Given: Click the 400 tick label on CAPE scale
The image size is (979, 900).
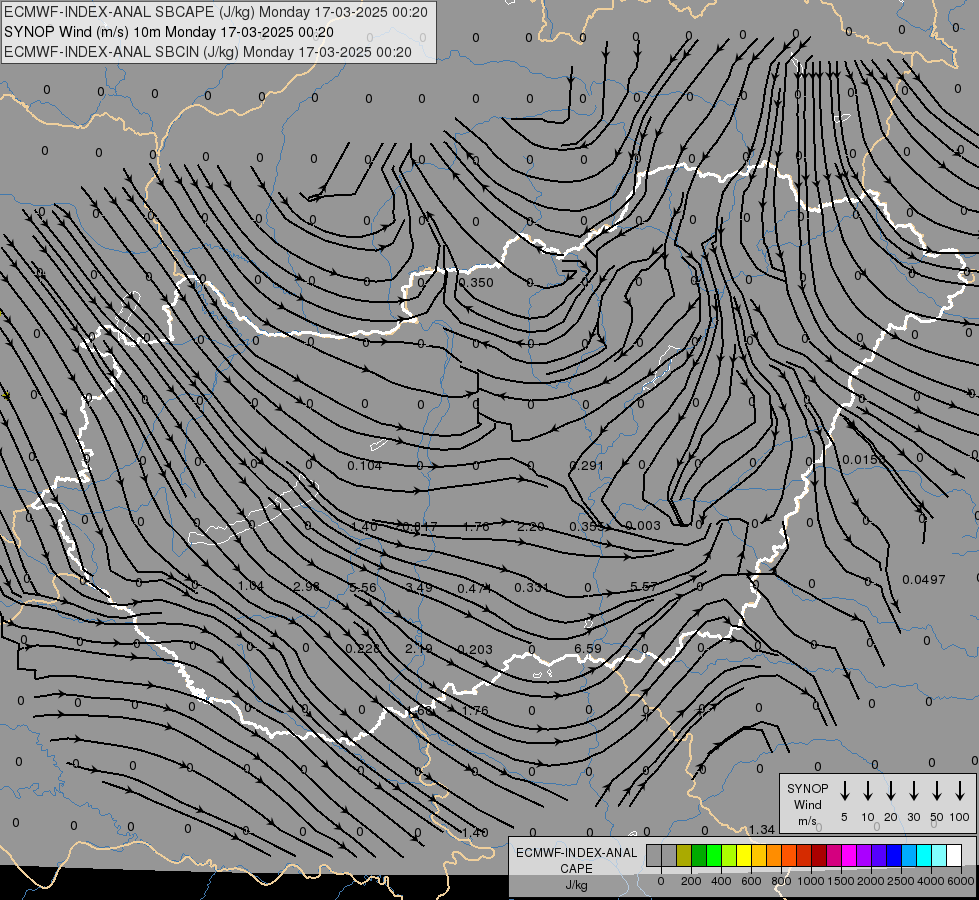Looking at the screenshot, I should coord(721,881).
